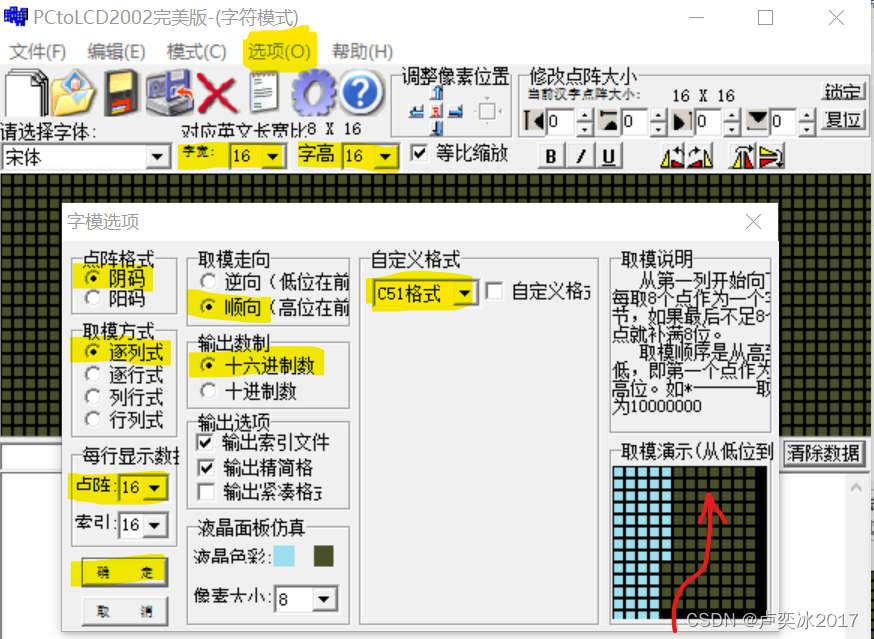Shift pixels down with the down arrow
The width and height of the screenshot is (874, 639).
pos(436,128)
